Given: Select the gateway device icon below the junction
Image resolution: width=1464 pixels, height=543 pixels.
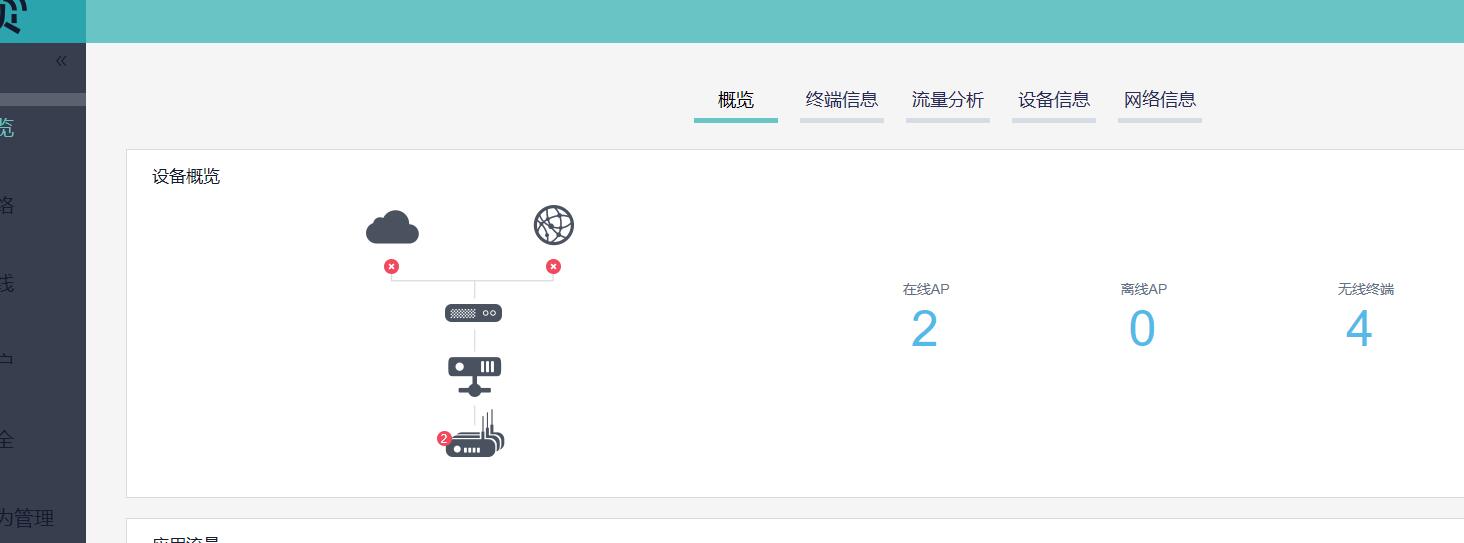Looking at the screenshot, I should (473, 313).
